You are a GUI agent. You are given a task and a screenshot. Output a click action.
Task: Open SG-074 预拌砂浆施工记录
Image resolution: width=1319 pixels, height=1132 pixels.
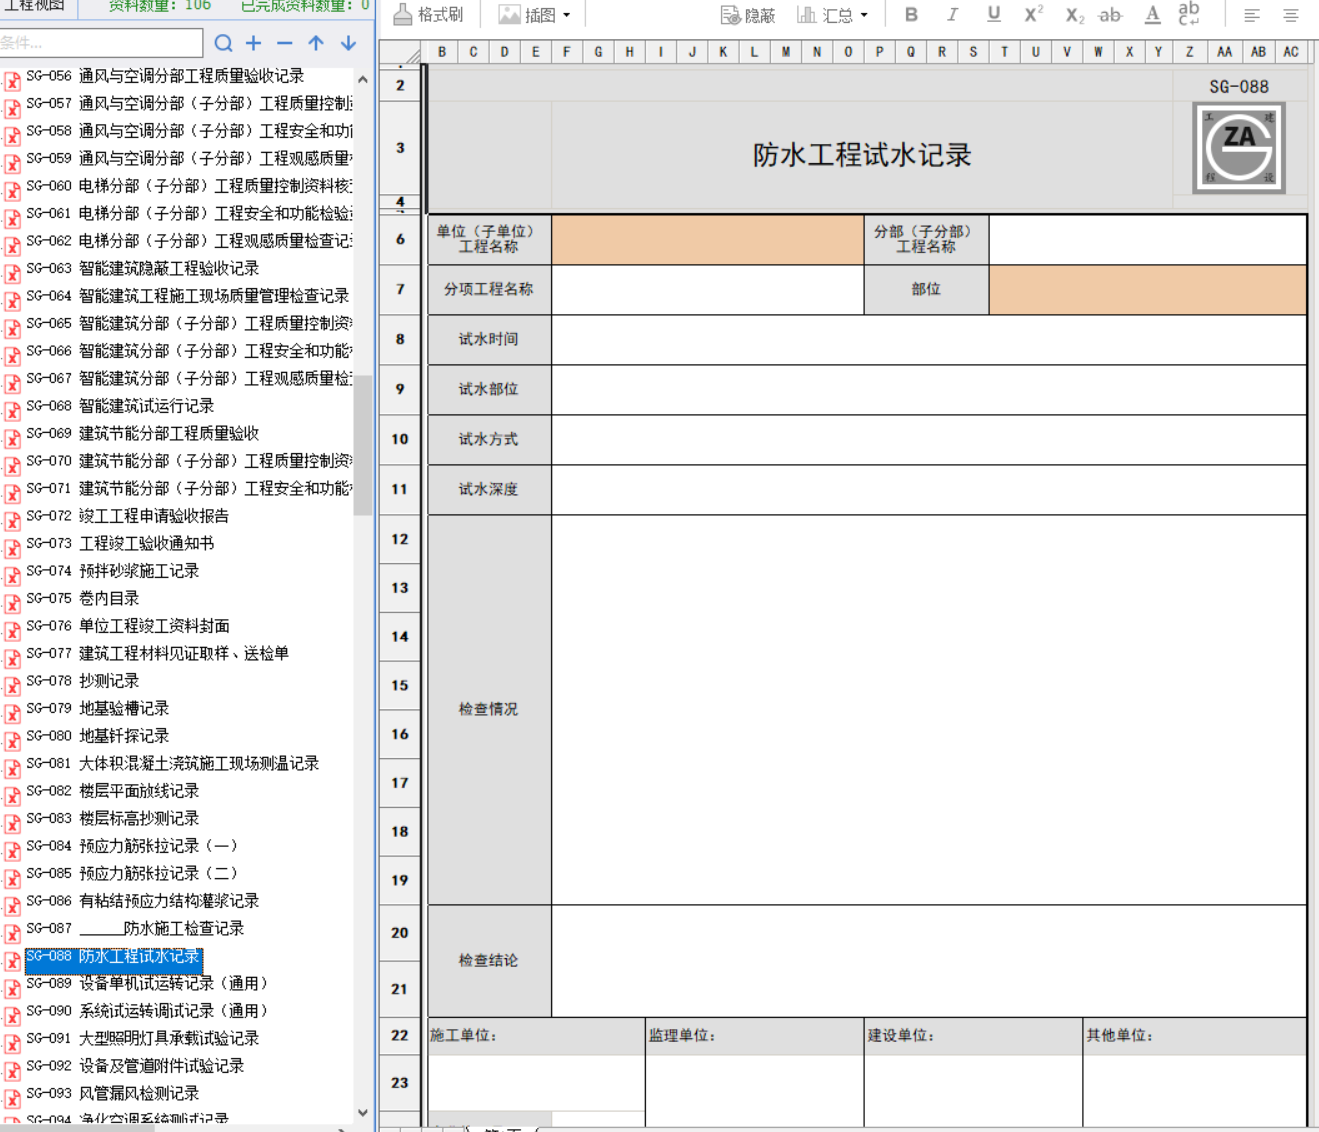[112, 571]
